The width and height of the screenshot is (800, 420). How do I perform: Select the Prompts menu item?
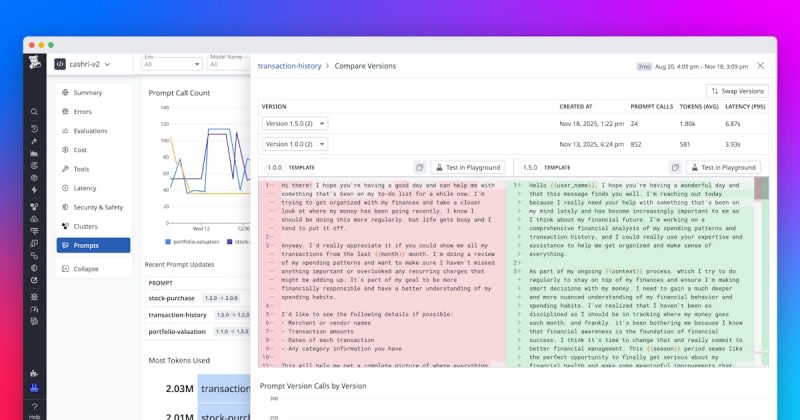pyautogui.click(x=93, y=245)
